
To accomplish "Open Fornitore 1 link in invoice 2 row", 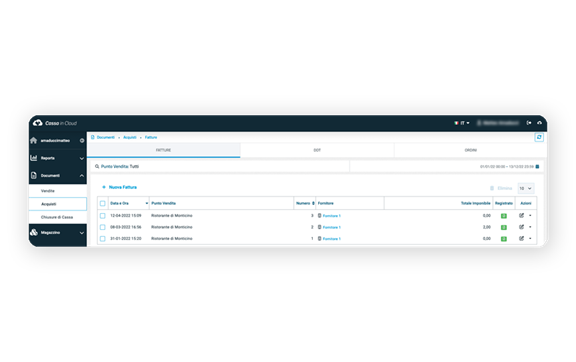I will pyautogui.click(x=332, y=227).
